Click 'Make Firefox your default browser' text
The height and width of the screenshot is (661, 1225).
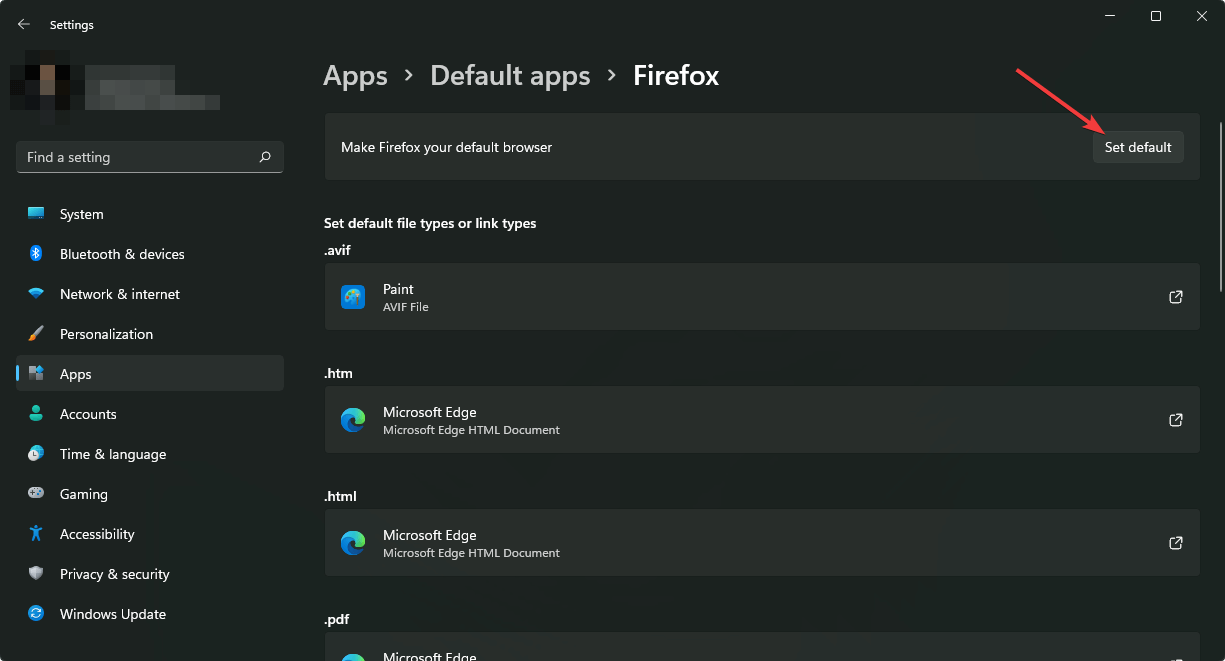pos(446,147)
